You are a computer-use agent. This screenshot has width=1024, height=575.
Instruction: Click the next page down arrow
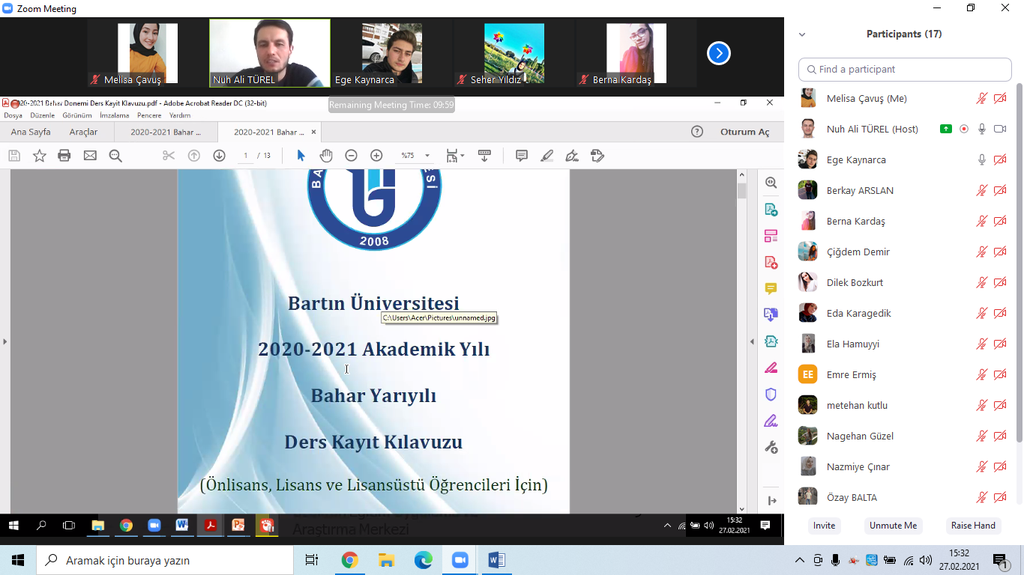click(219, 155)
